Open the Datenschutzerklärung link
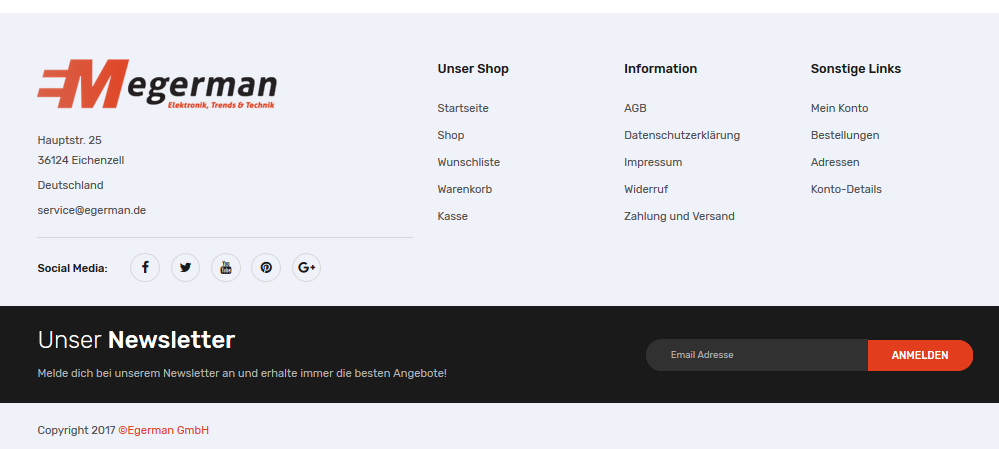 (x=682, y=136)
